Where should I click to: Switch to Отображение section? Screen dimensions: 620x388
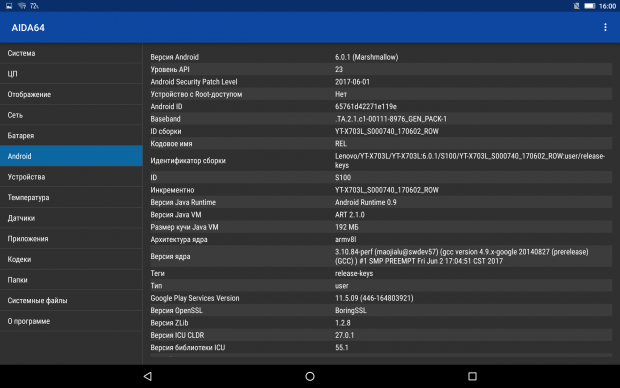(x=71, y=94)
